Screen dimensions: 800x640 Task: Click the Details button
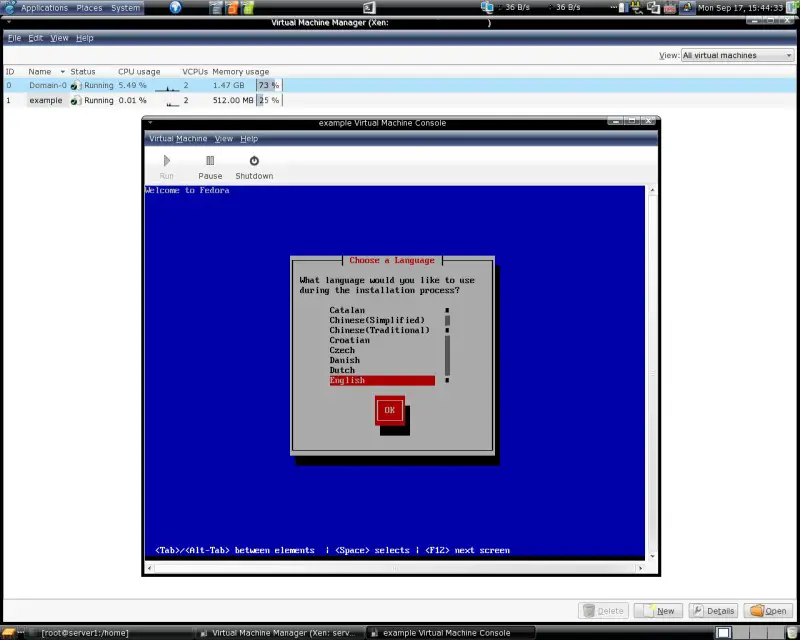click(713, 611)
